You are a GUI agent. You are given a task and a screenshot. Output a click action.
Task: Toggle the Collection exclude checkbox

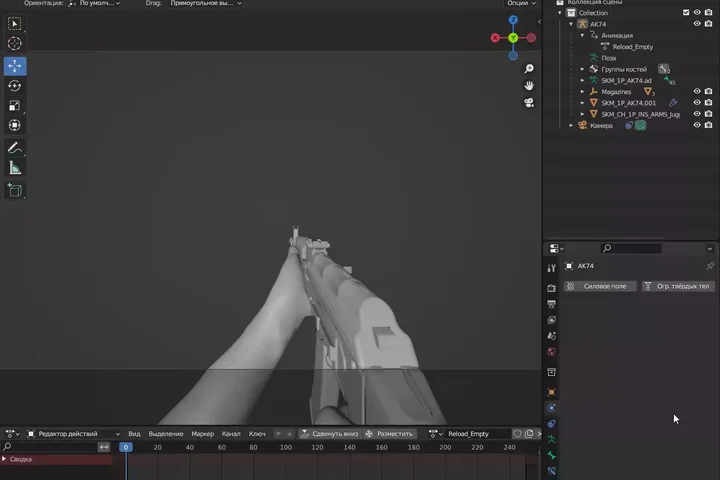[686, 13]
